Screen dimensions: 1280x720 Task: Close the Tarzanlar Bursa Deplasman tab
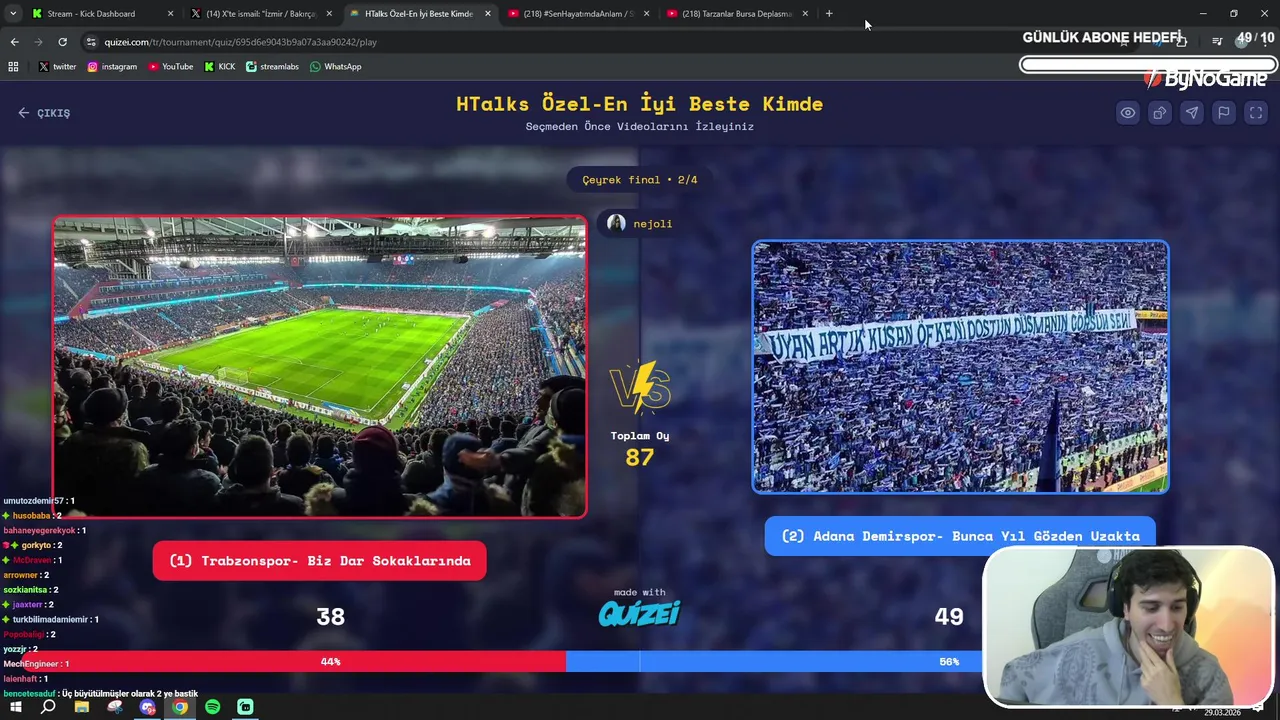pos(805,14)
